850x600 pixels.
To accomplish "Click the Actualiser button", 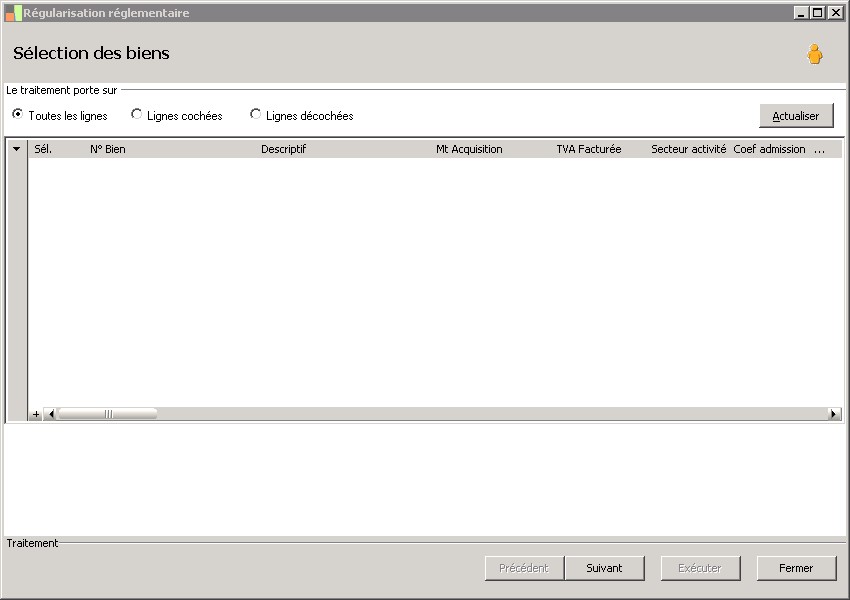I will 796,116.
